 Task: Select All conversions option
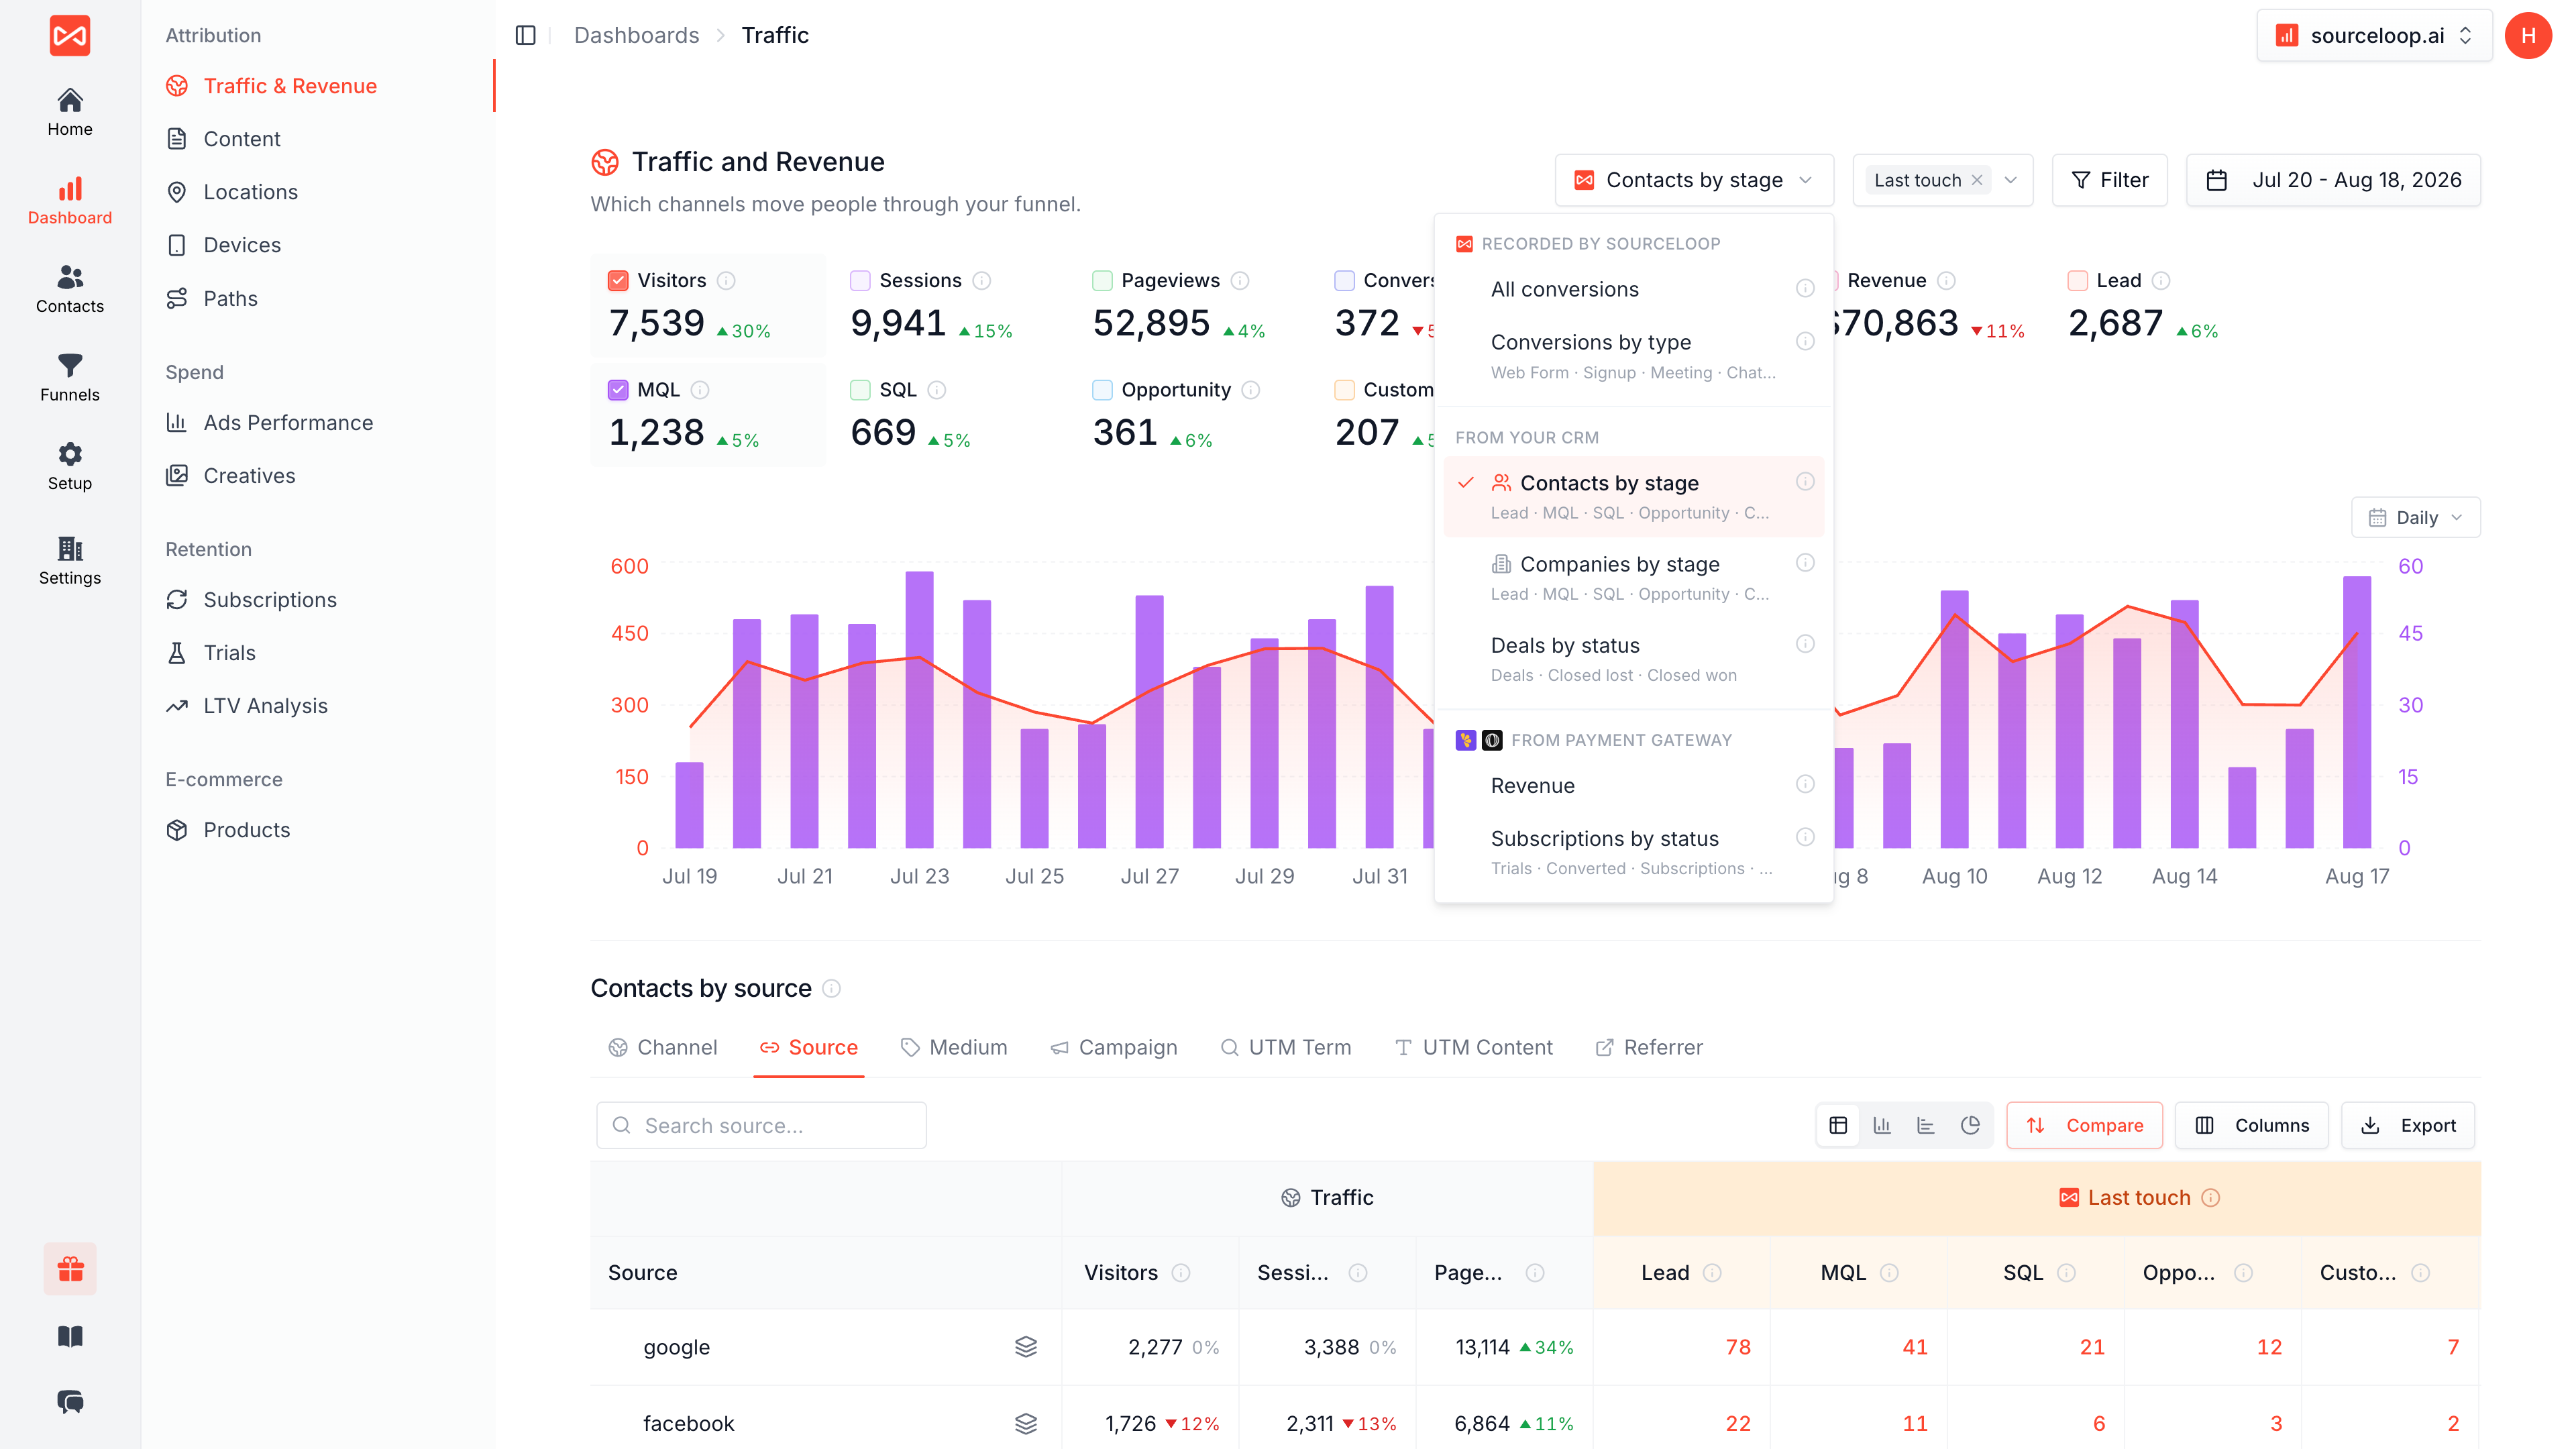point(1634,289)
